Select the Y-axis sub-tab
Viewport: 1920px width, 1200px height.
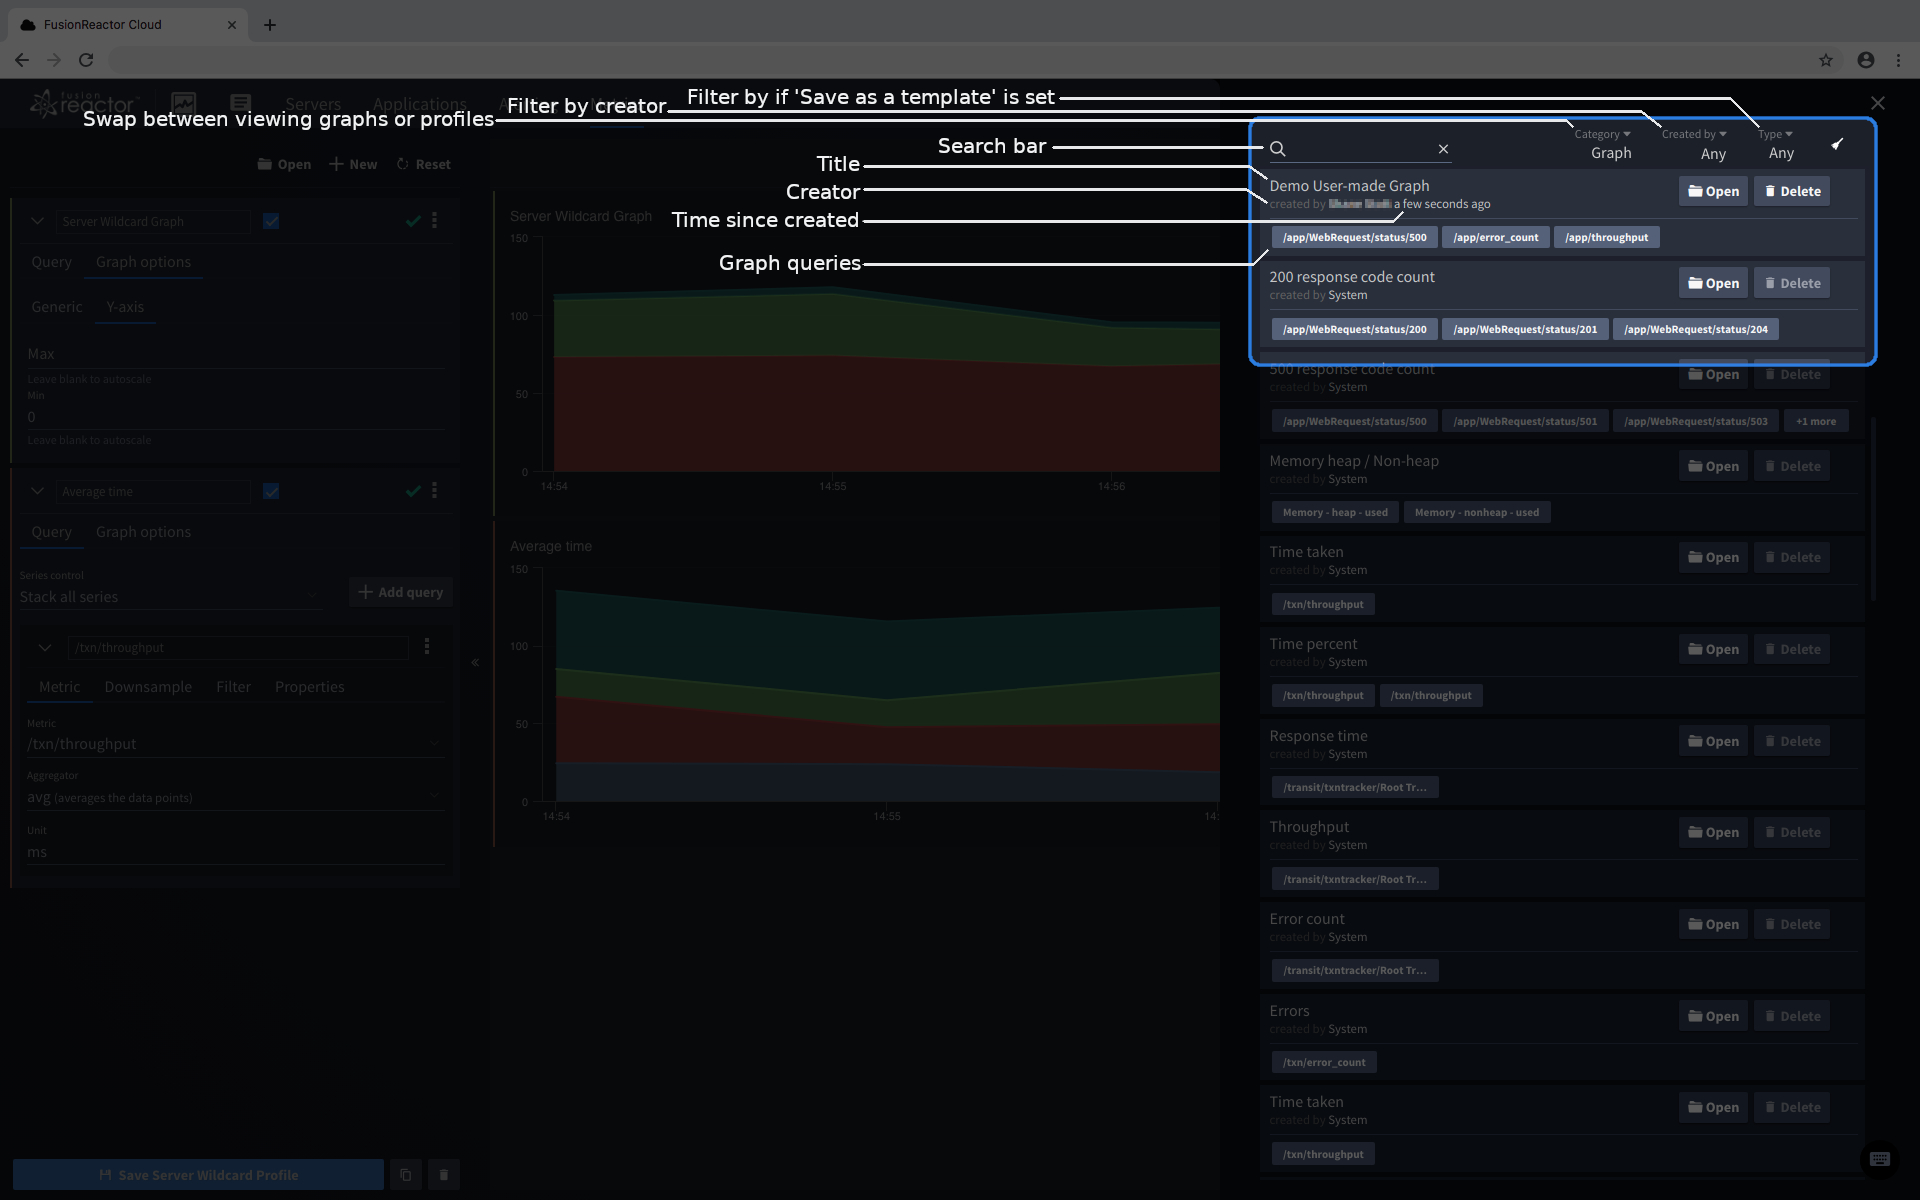[x=125, y=307]
